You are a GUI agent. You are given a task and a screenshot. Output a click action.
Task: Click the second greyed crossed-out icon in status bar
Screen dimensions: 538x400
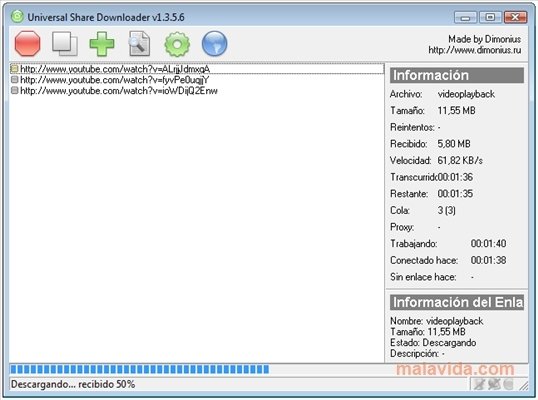494,384
